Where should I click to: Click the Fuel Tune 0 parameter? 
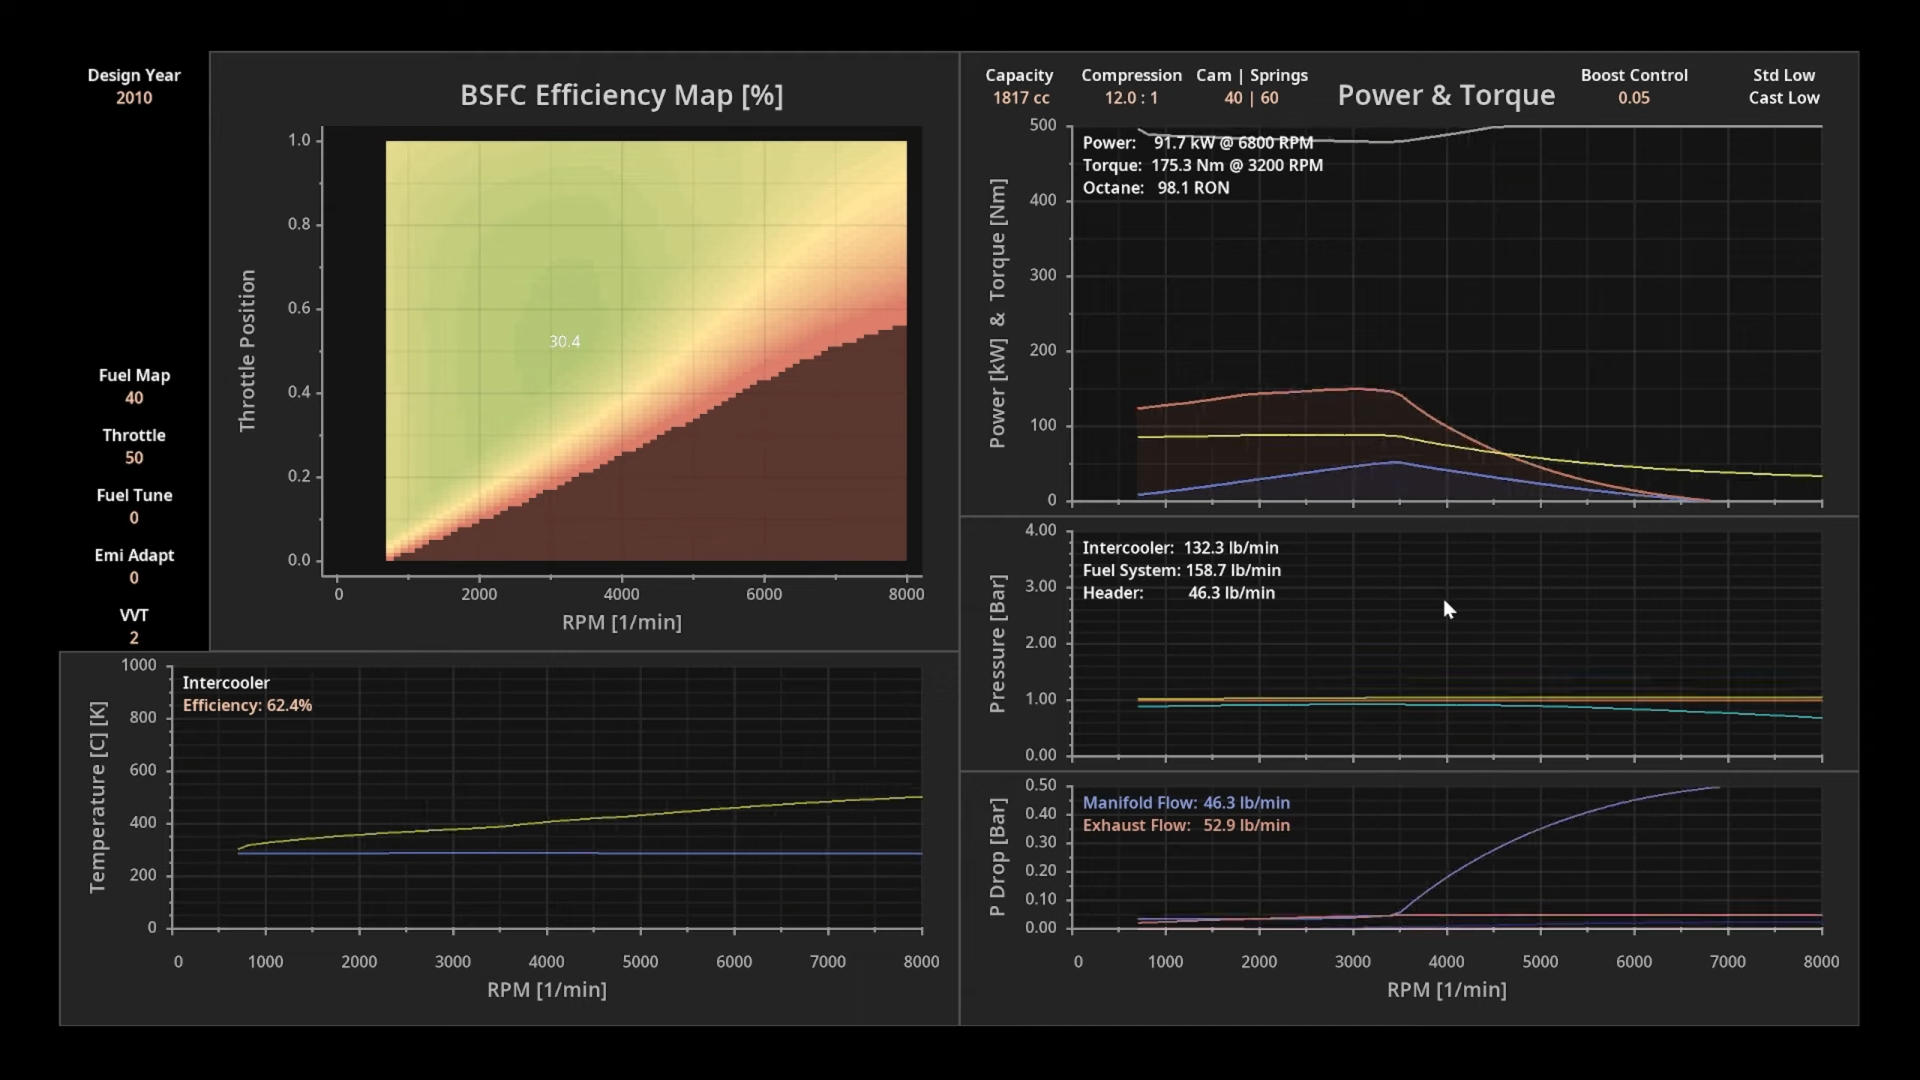pyautogui.click(x=134, y=517)
